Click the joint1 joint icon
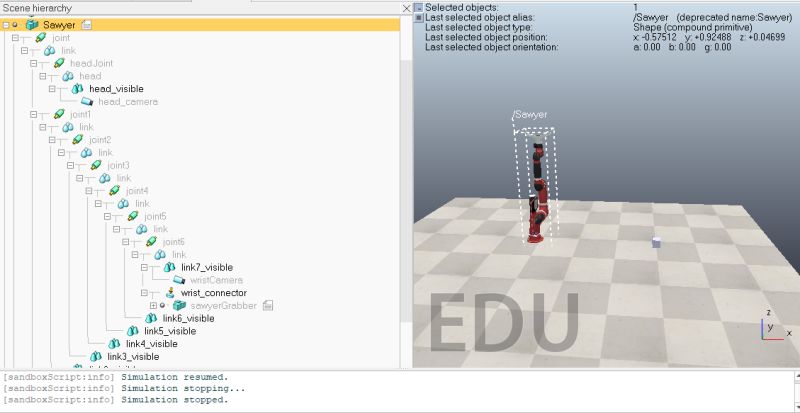The height and width of the screenshot is (413, 800). pyautogui.click(x=59, y=114)
